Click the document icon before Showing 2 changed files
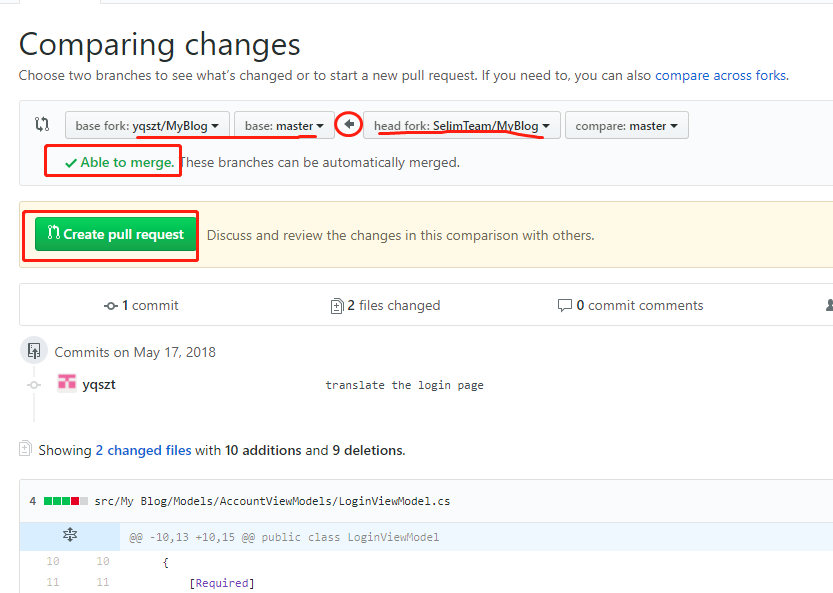 [28, 449]
